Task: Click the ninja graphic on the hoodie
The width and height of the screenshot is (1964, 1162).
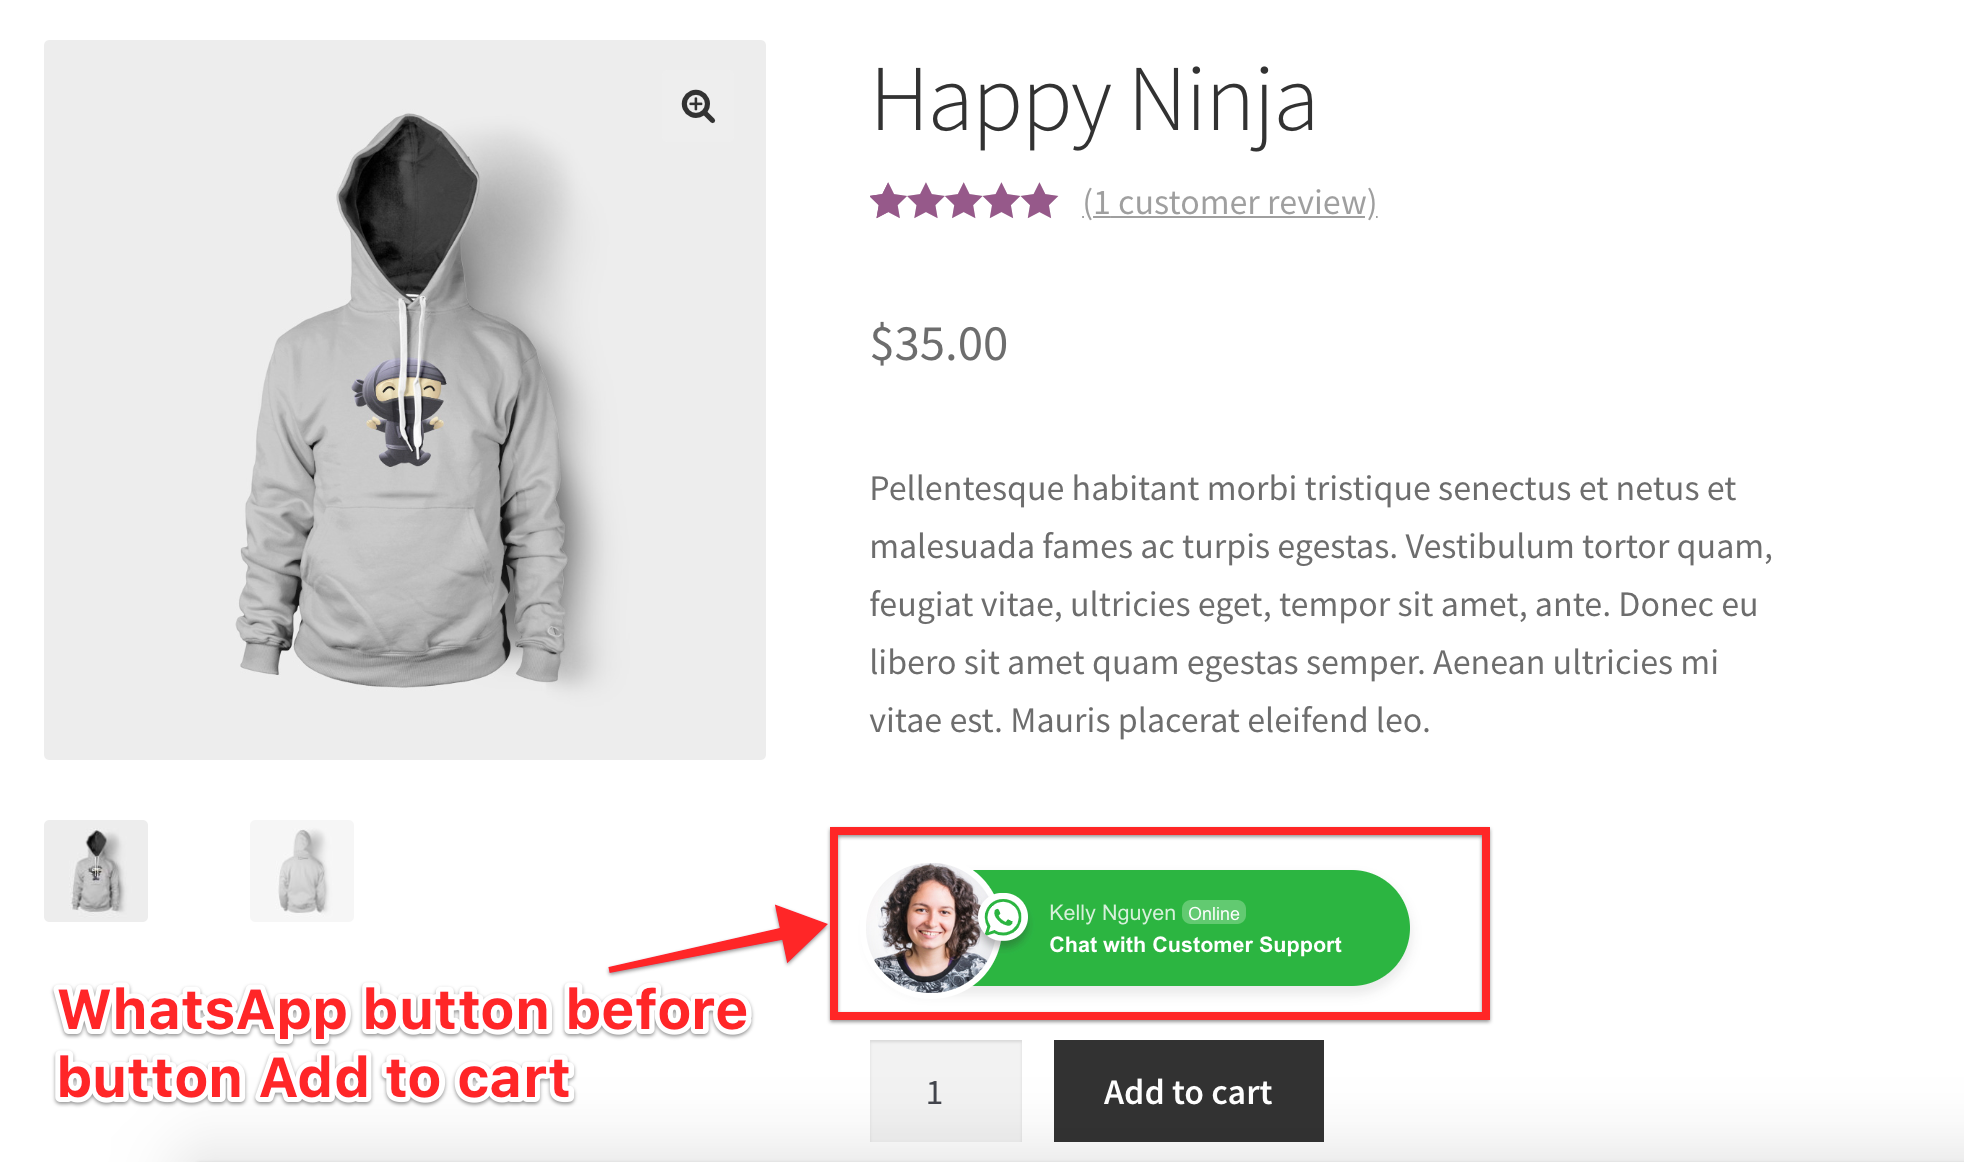Action: [x=402, y=411]
